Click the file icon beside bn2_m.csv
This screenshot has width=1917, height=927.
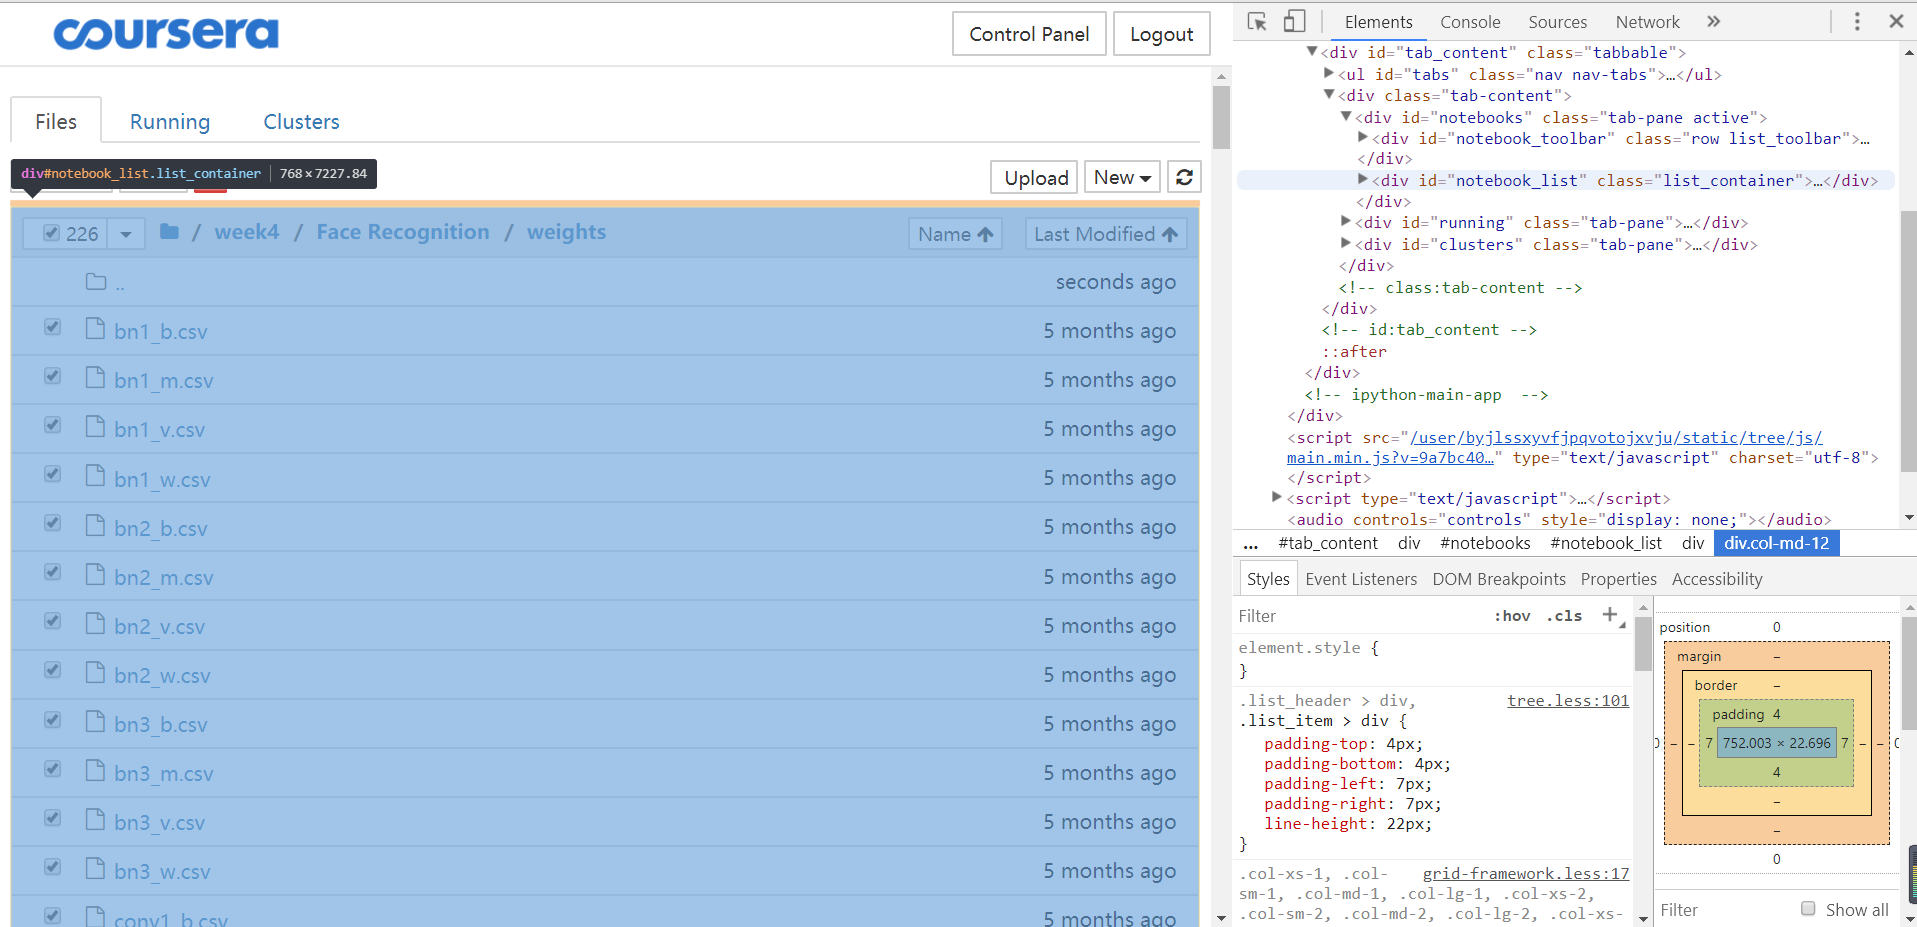coord(95,575)
